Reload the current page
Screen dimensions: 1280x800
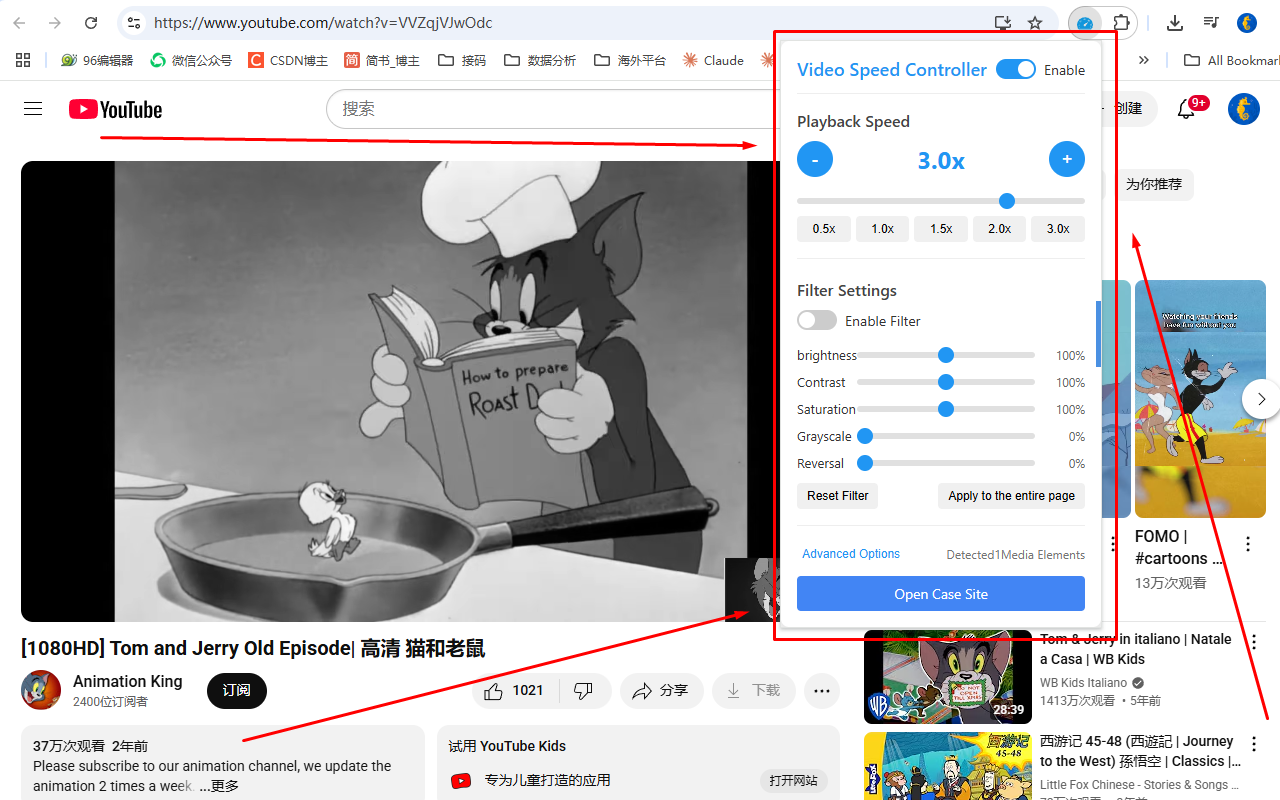[91, 23]
